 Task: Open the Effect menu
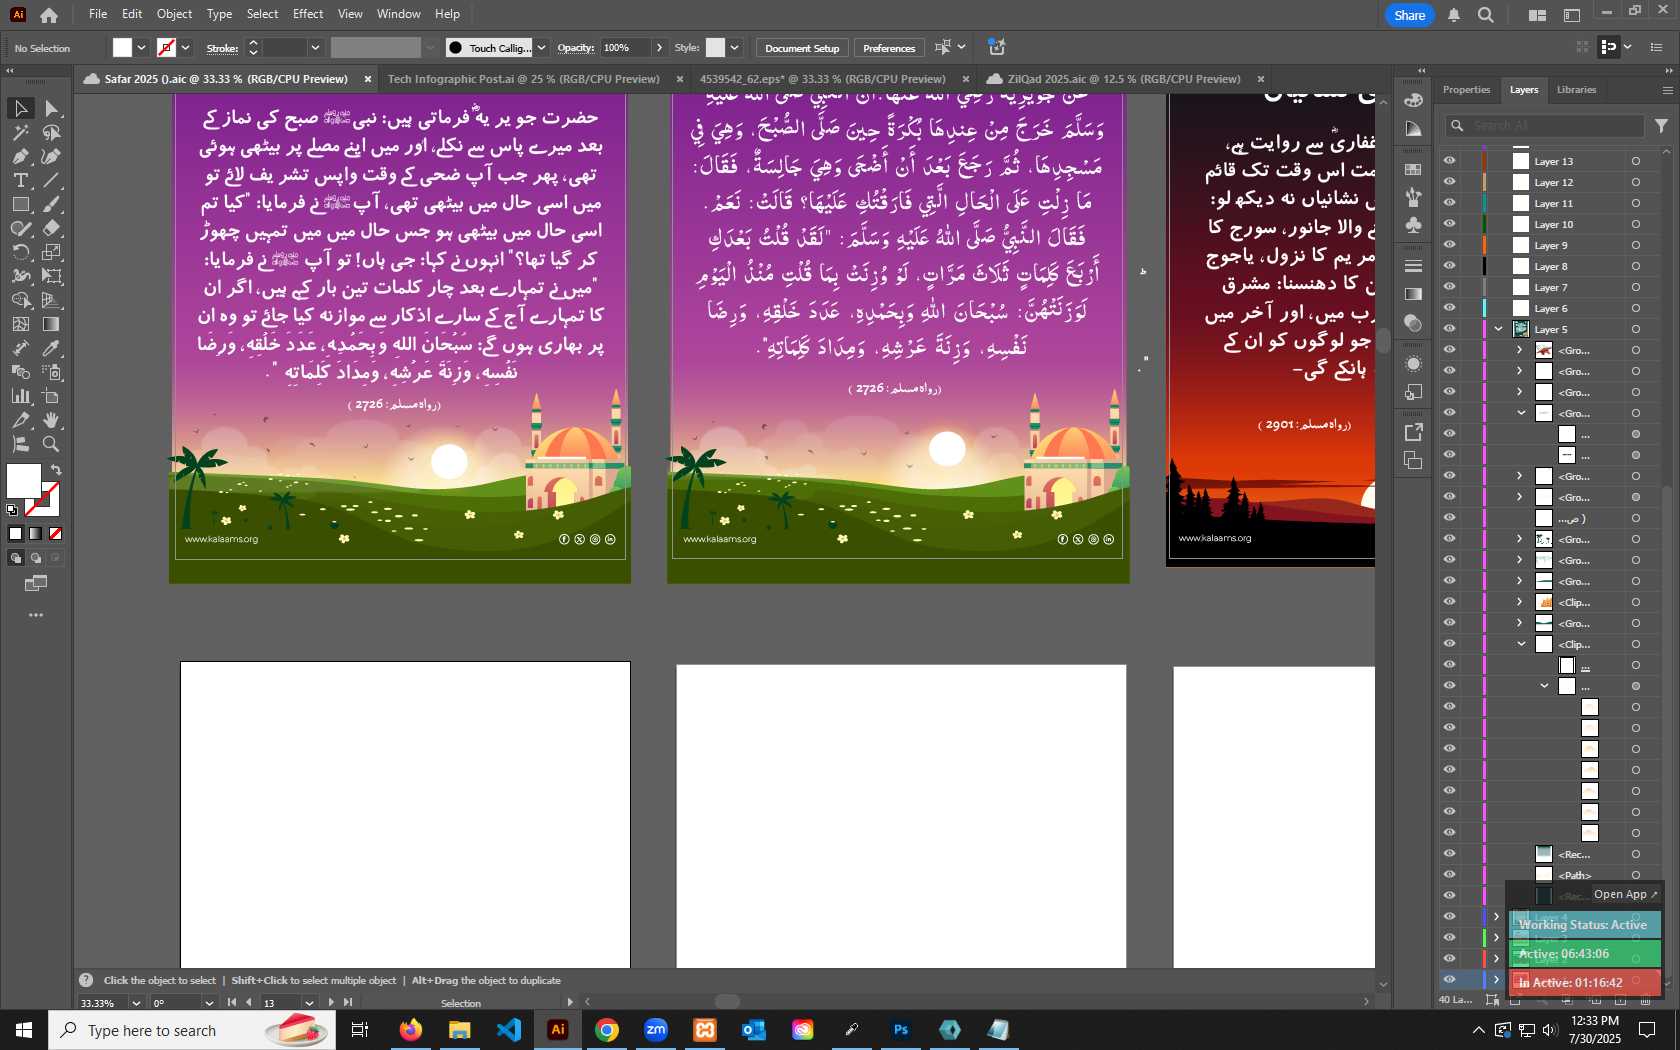(308, 14)
